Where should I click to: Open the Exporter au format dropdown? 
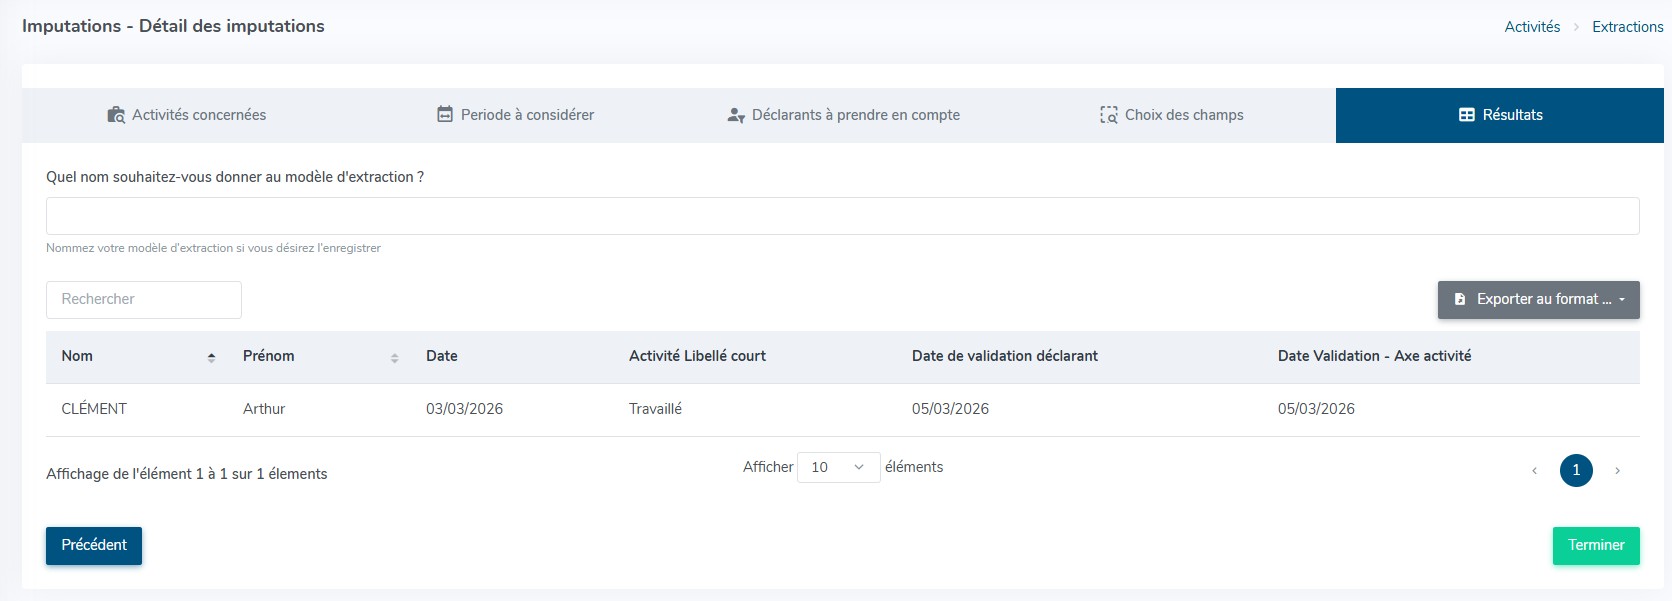1538,299
